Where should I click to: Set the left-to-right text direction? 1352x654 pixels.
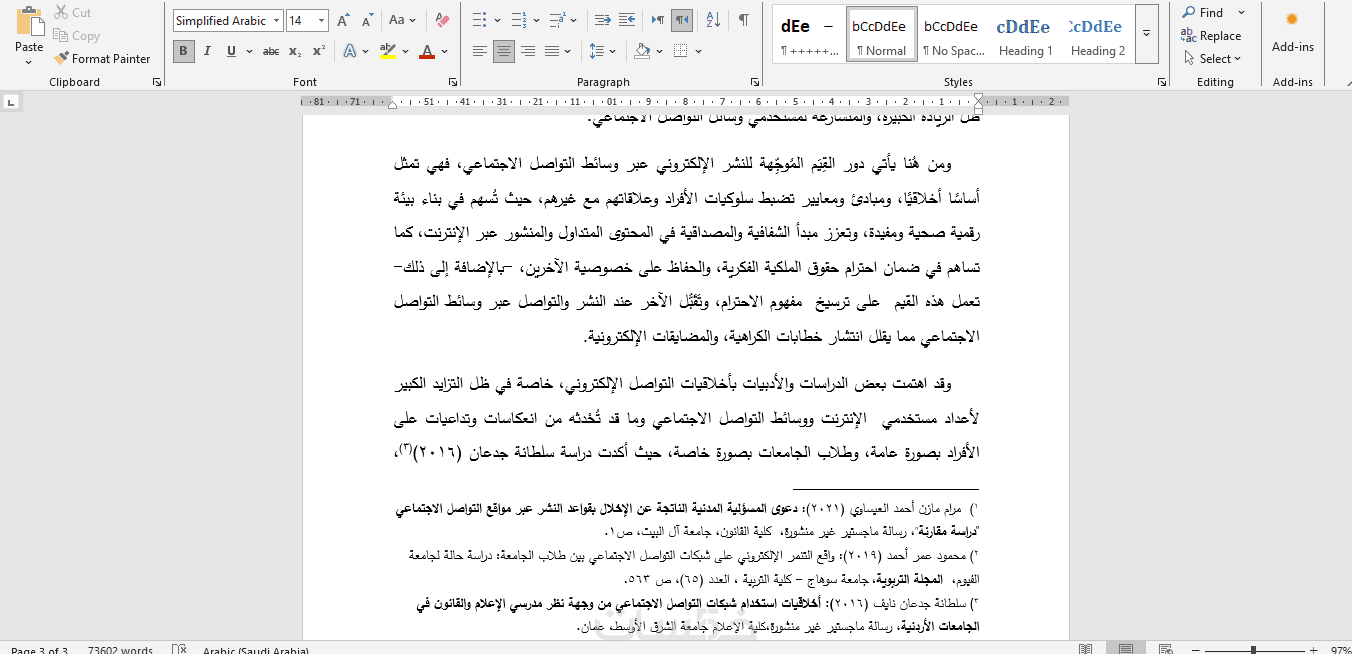(x=658, y=20)
